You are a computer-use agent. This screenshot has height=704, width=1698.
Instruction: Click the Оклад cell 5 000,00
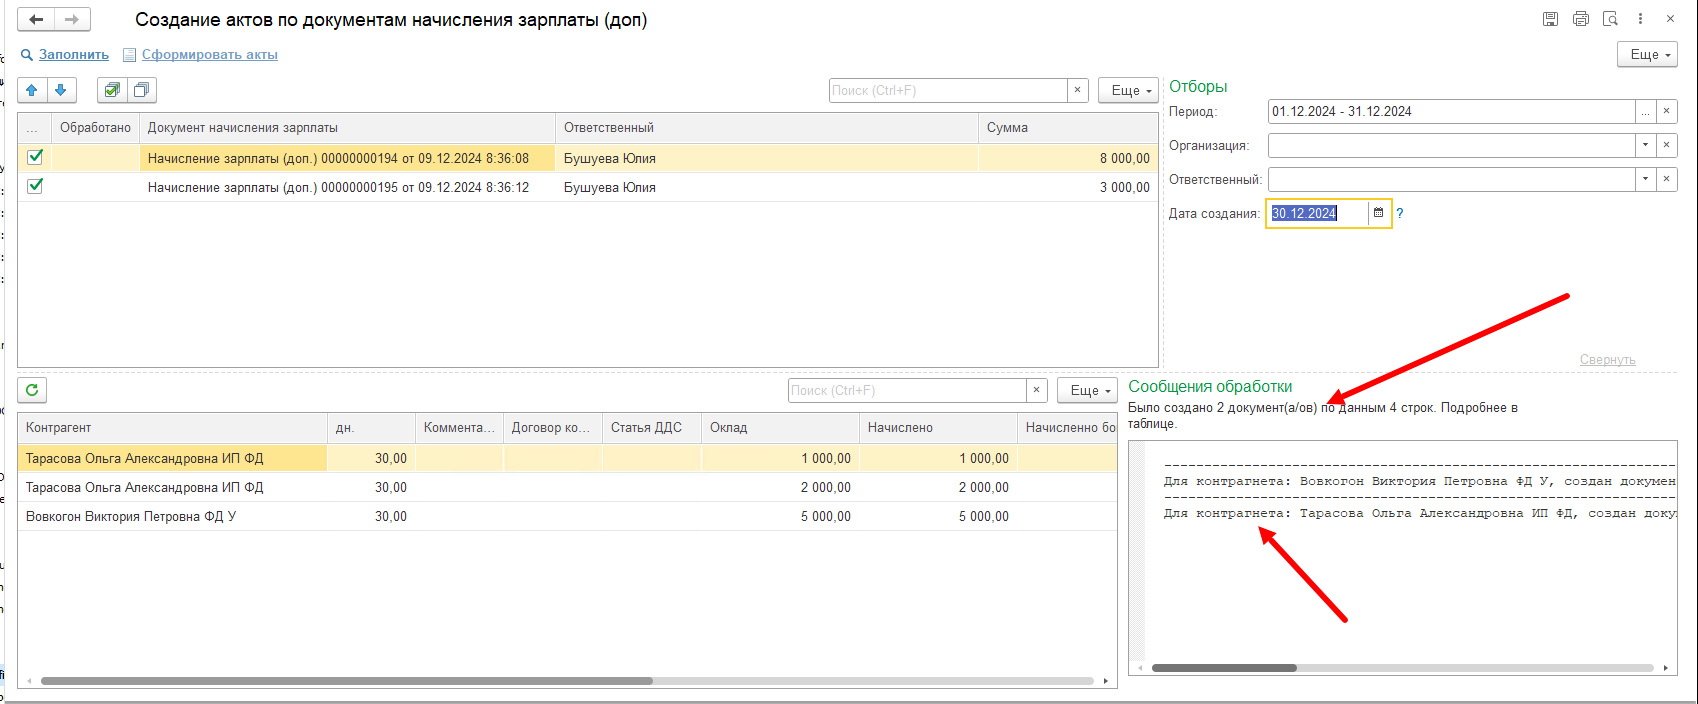(780, 516)
